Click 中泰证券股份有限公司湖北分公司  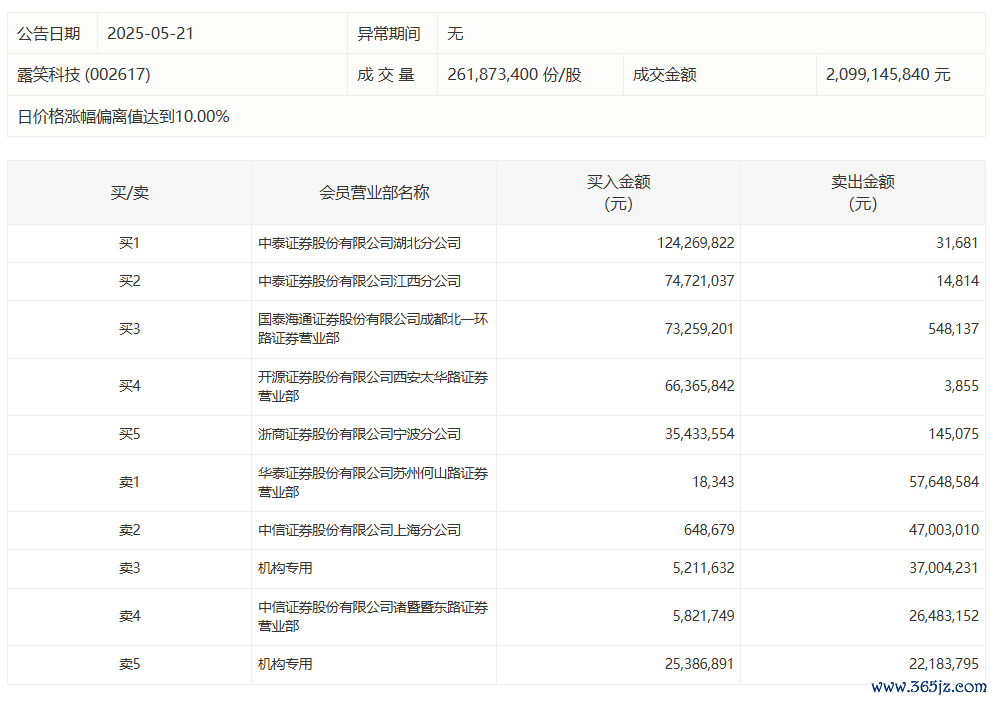click(359, 243)
